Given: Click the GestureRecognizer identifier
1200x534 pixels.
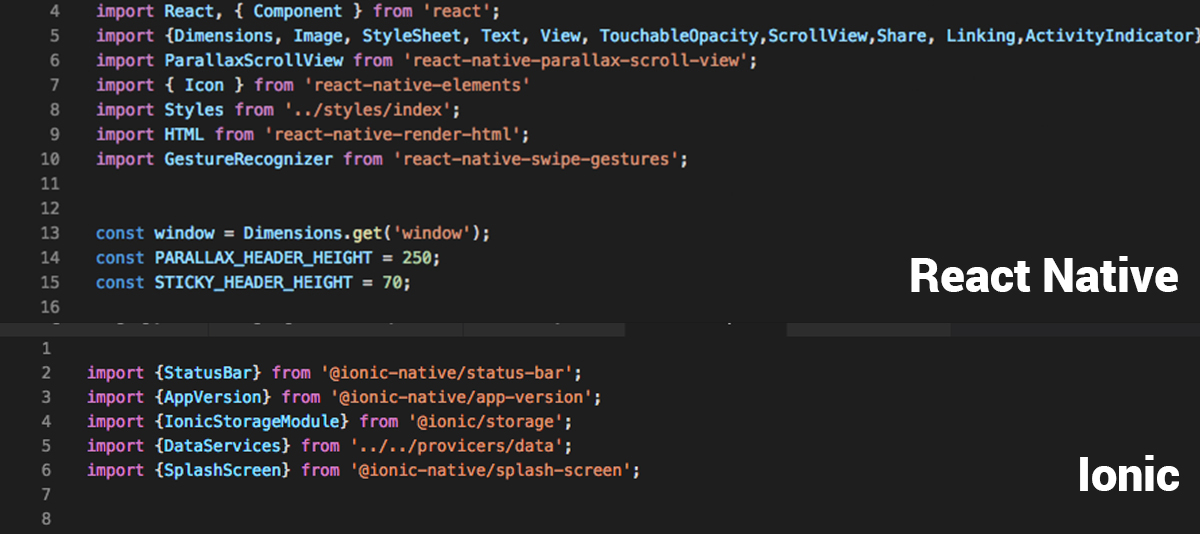Looking at the screenshot, I should pos(249,158).
